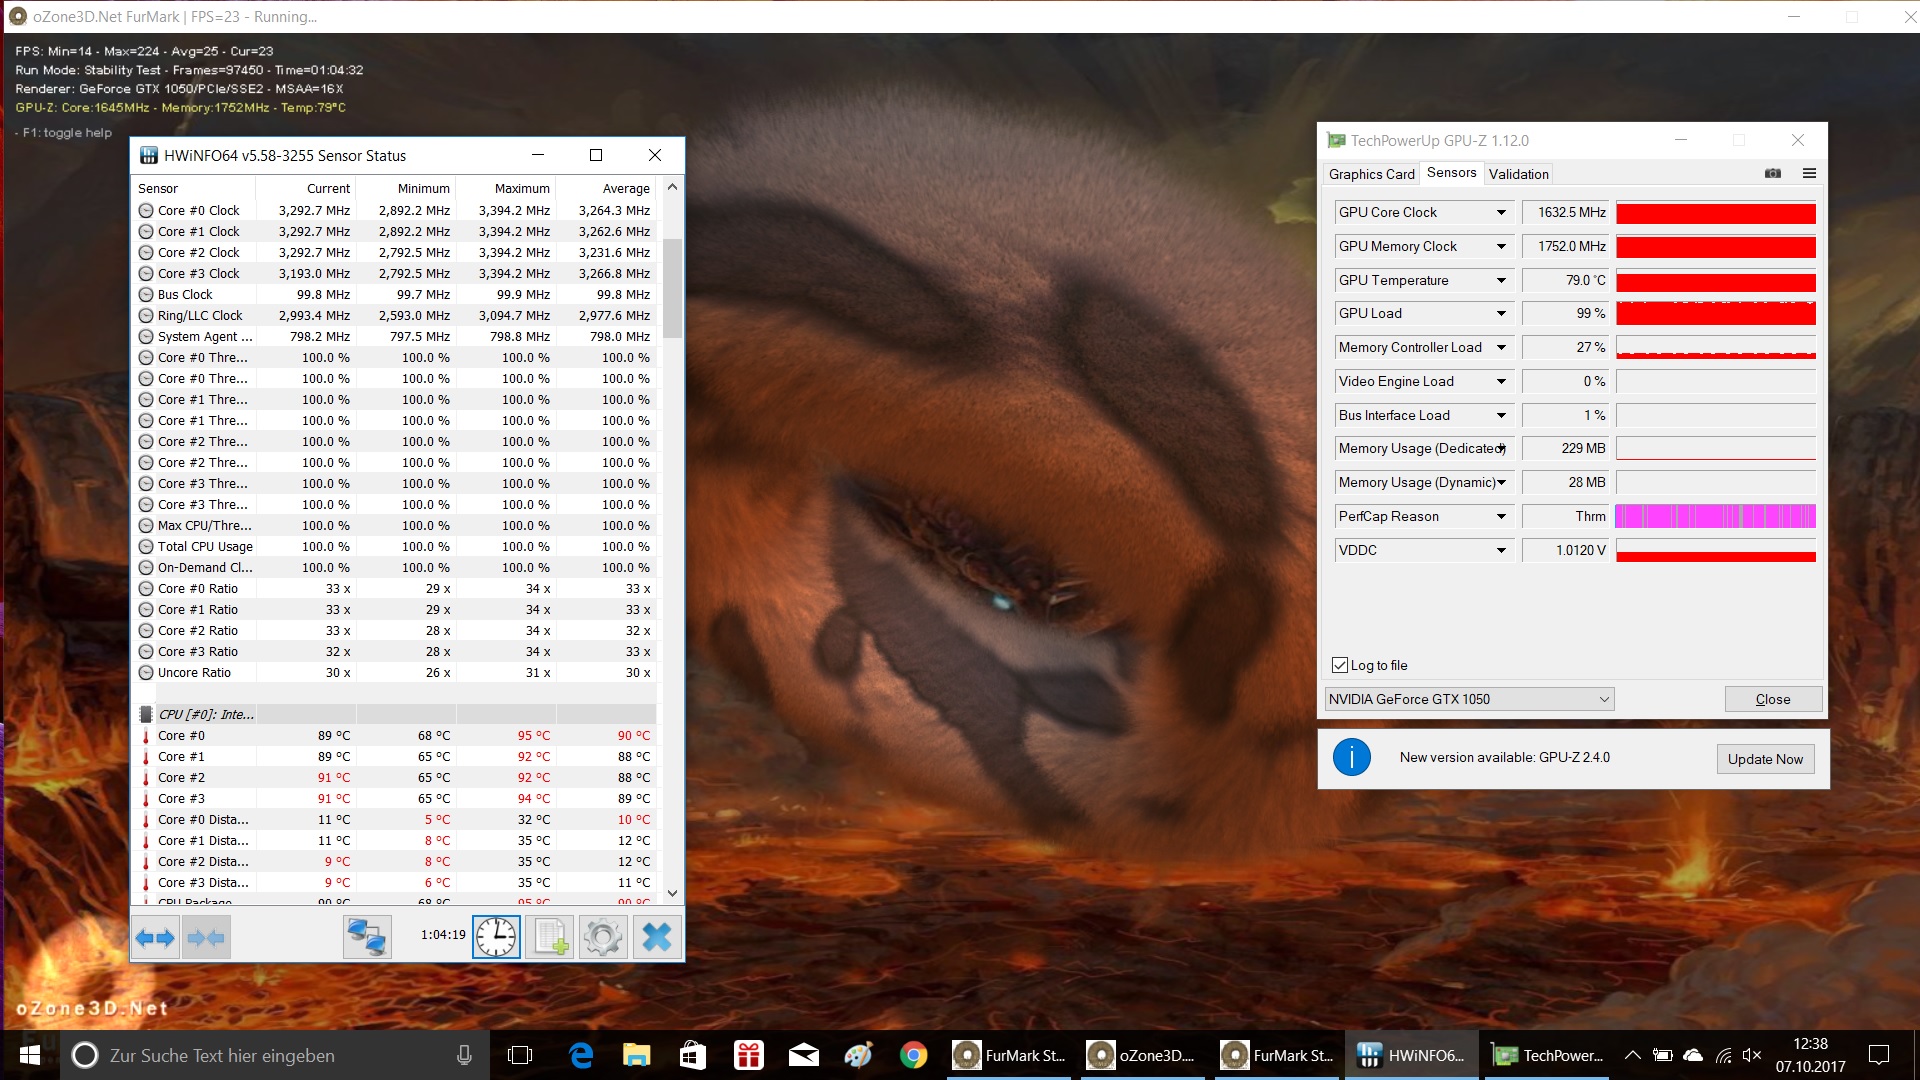The width and height of the screenshot is (1920, 1080).
Task: Click the Maximum column header
Action: pyautogui.click(x=506, y=188)
